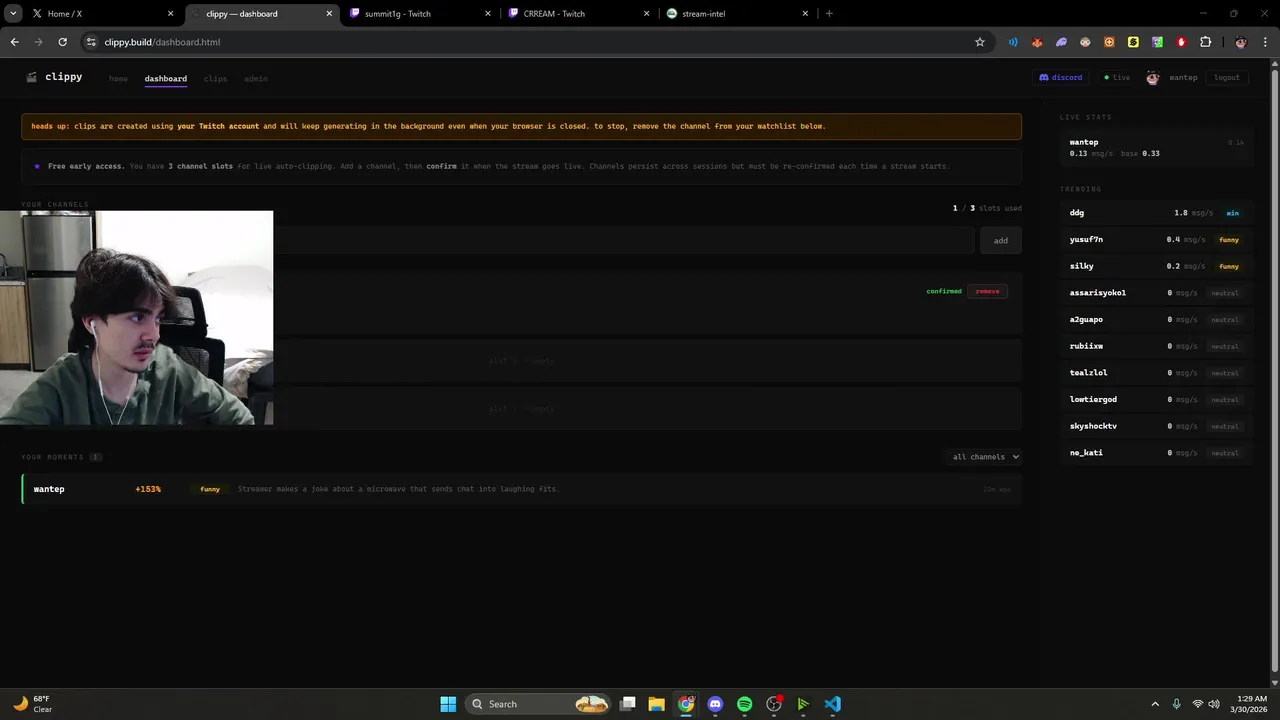Click the wantep profile avatar
The height and width of the screenshot is (720, 1280).
(1153, 78)
